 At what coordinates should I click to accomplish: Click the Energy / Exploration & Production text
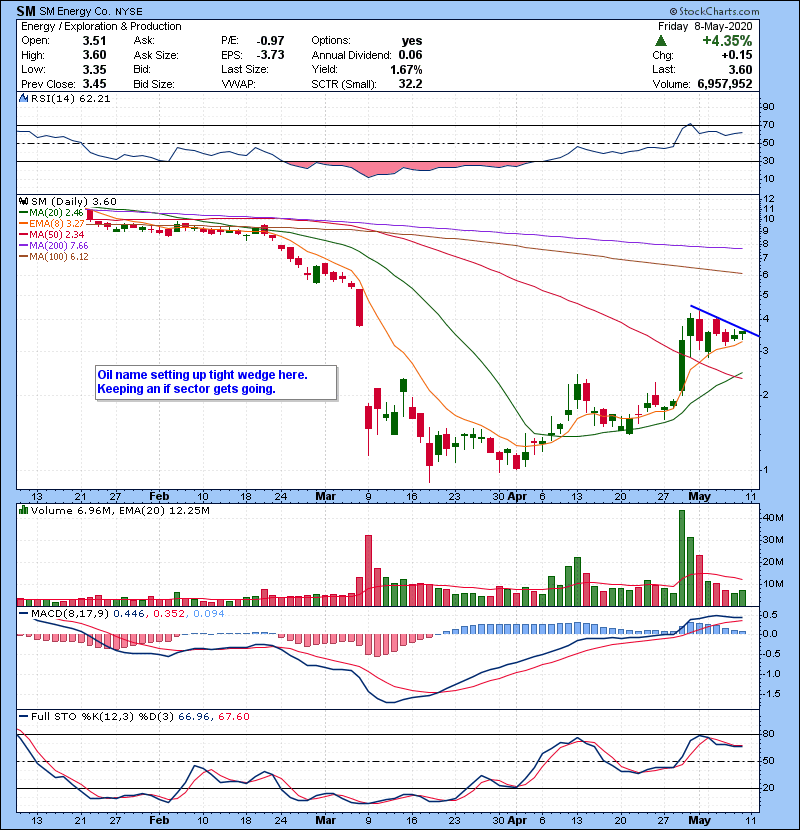(x=101, y=26)
